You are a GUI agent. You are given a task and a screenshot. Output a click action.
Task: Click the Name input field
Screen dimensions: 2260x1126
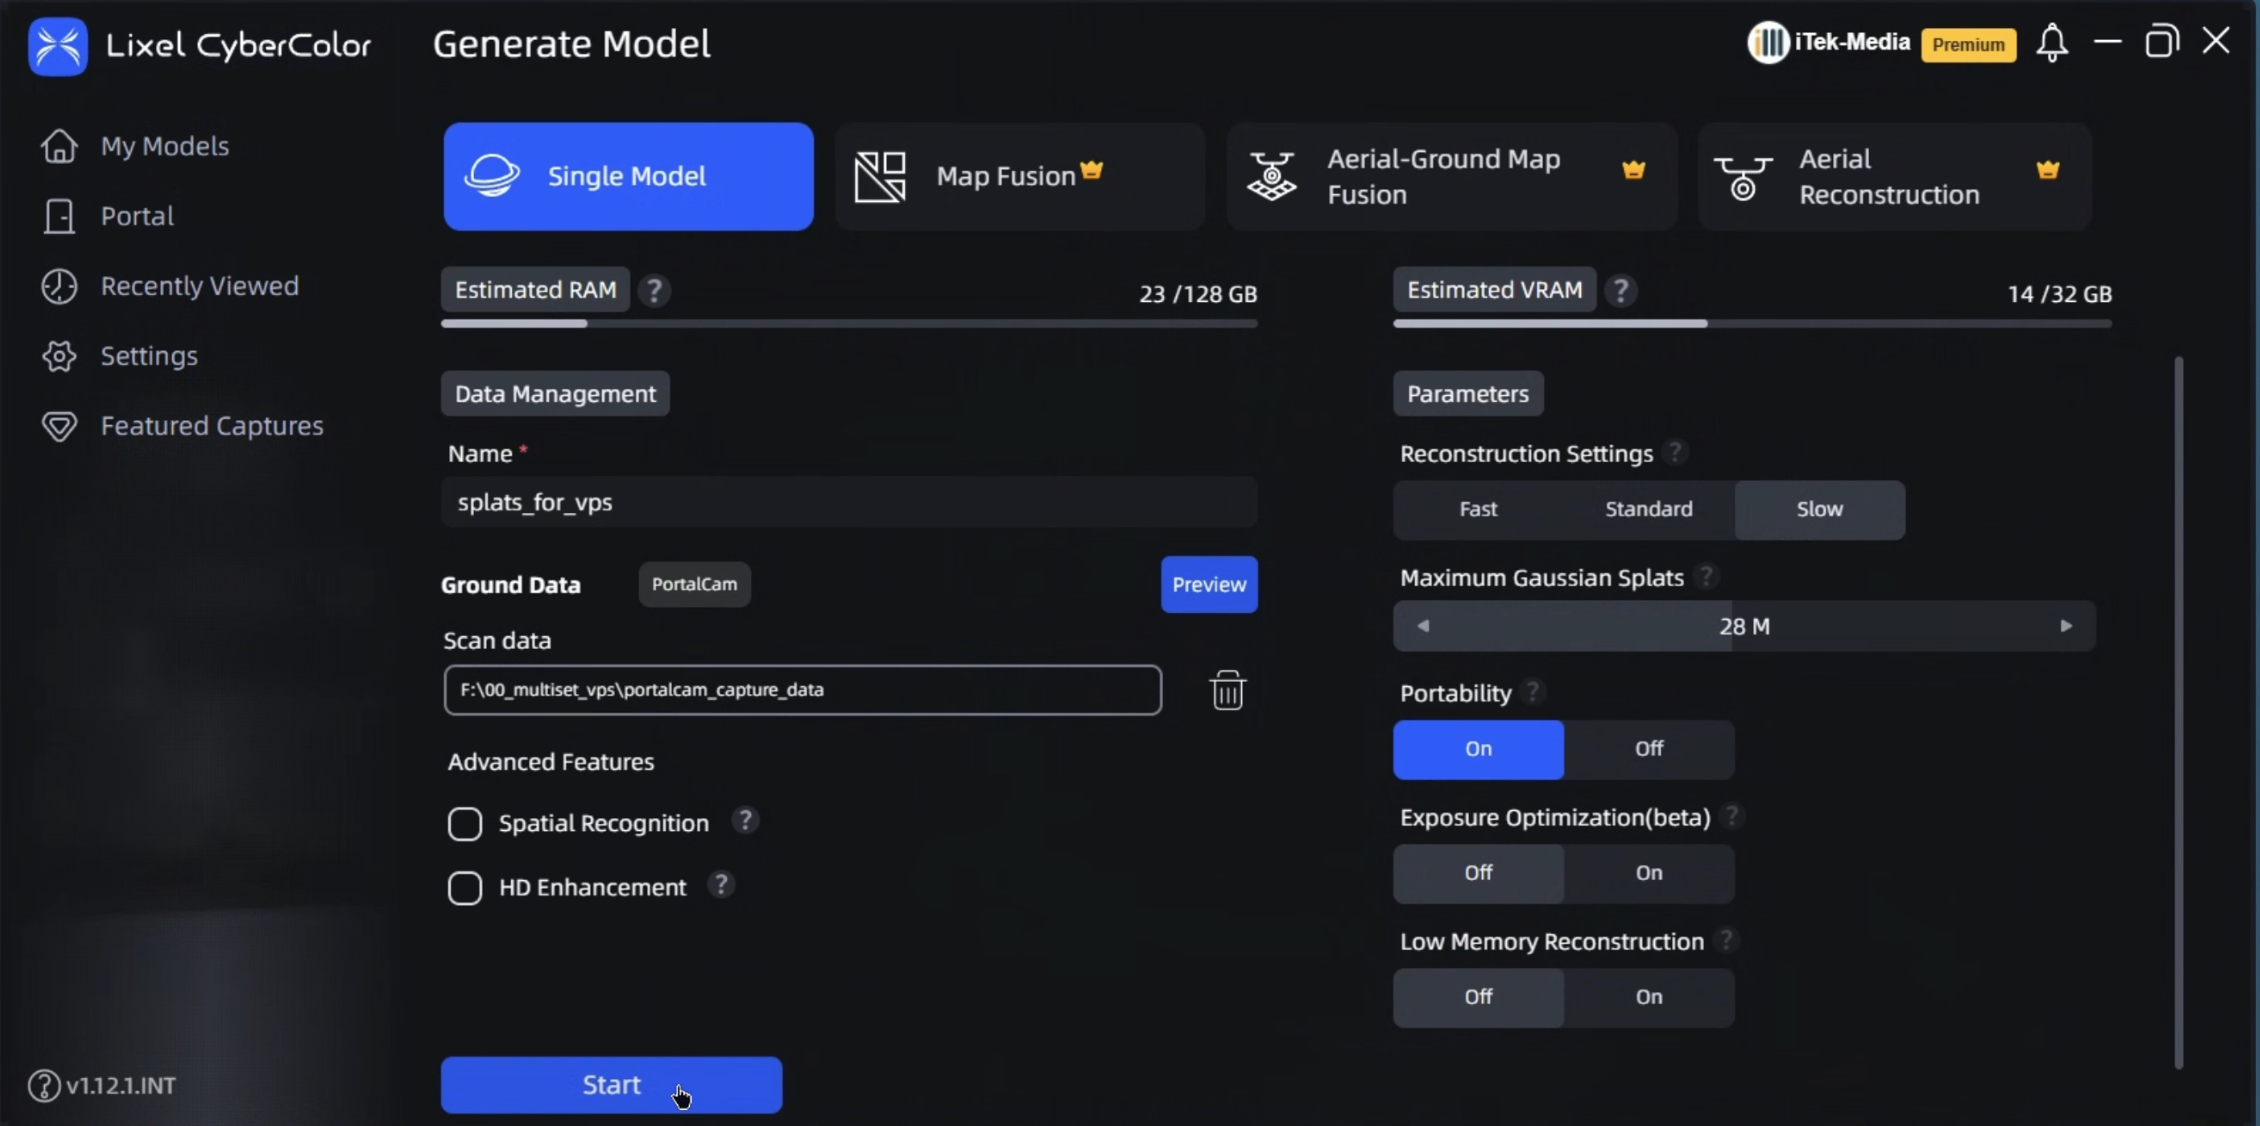point(848,502)
